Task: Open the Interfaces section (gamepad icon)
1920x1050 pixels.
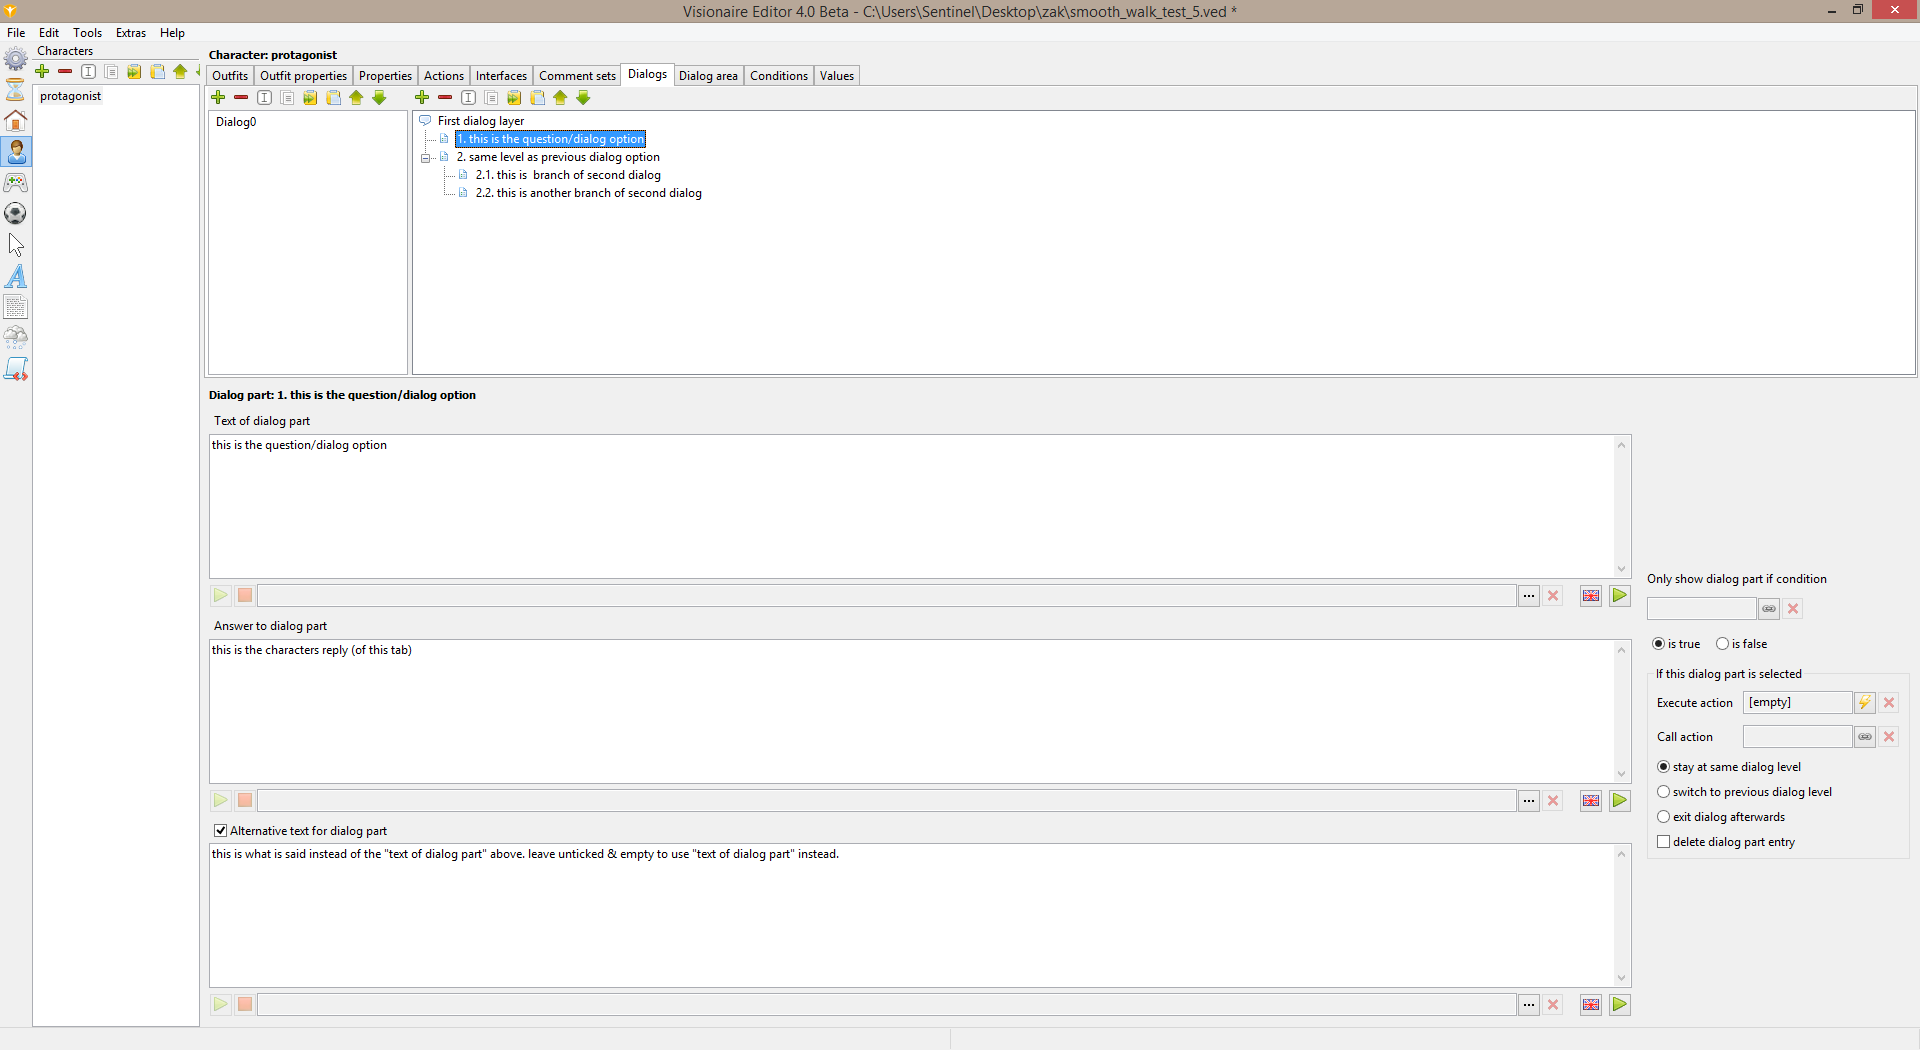Action: [x=16, y=183]
